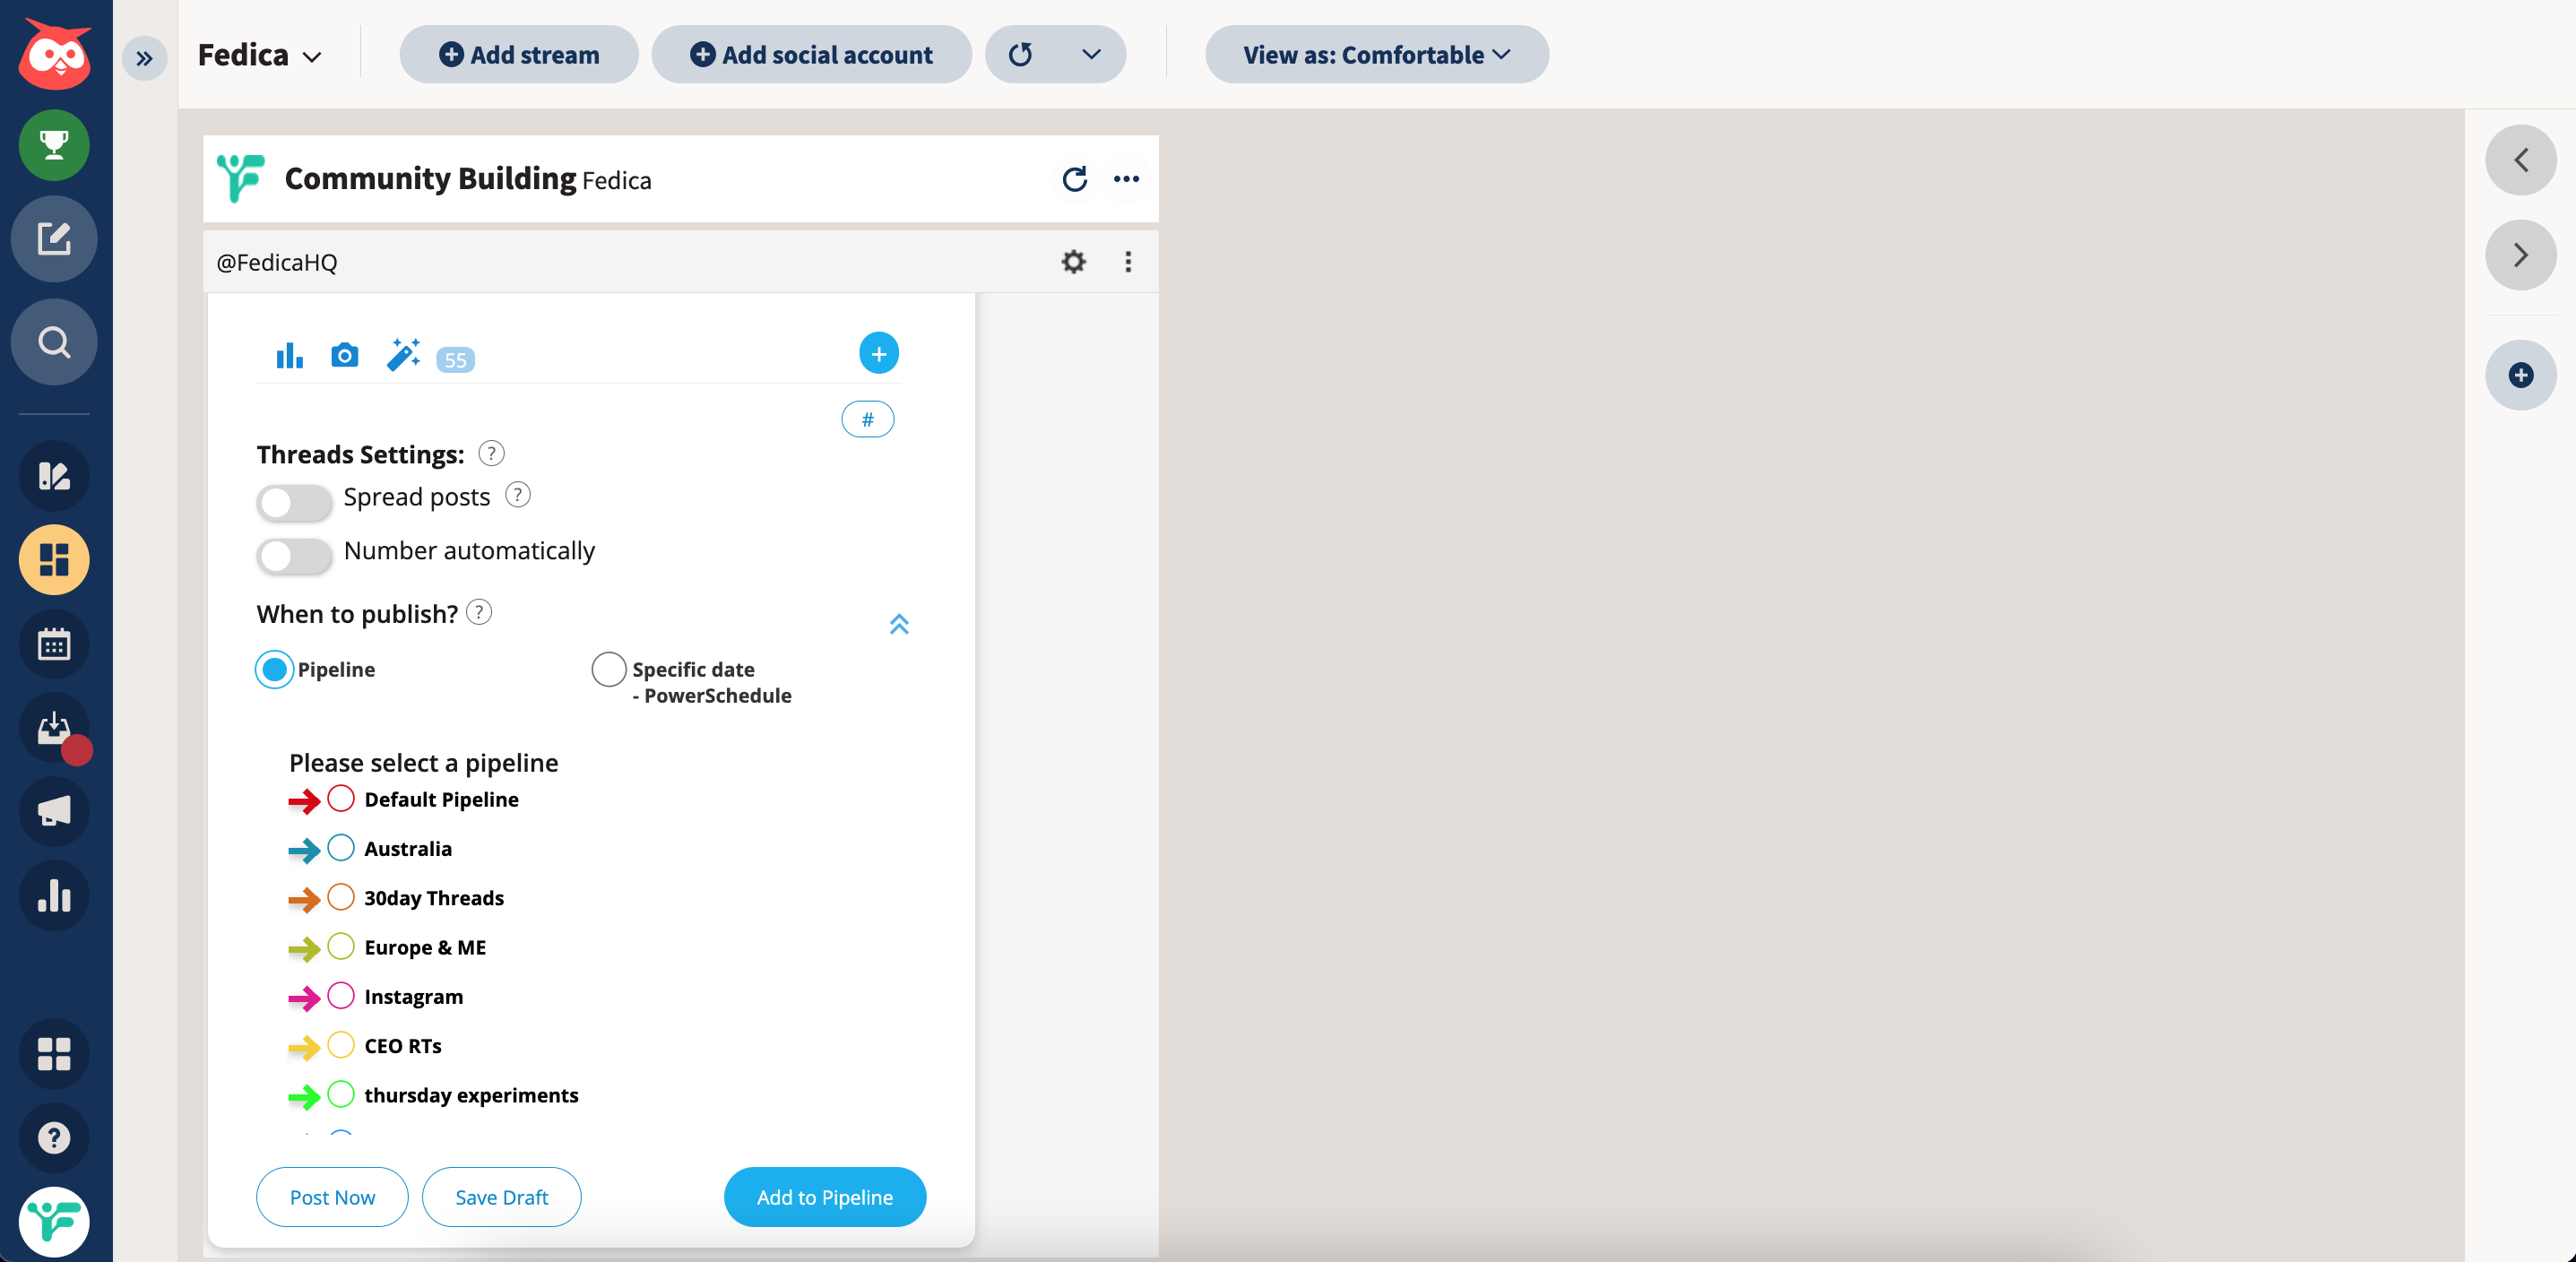The width and height of the screenshot is (2576, 1262).
Task: Select Specific date PowerSchedule option
Action: (608, 669)
